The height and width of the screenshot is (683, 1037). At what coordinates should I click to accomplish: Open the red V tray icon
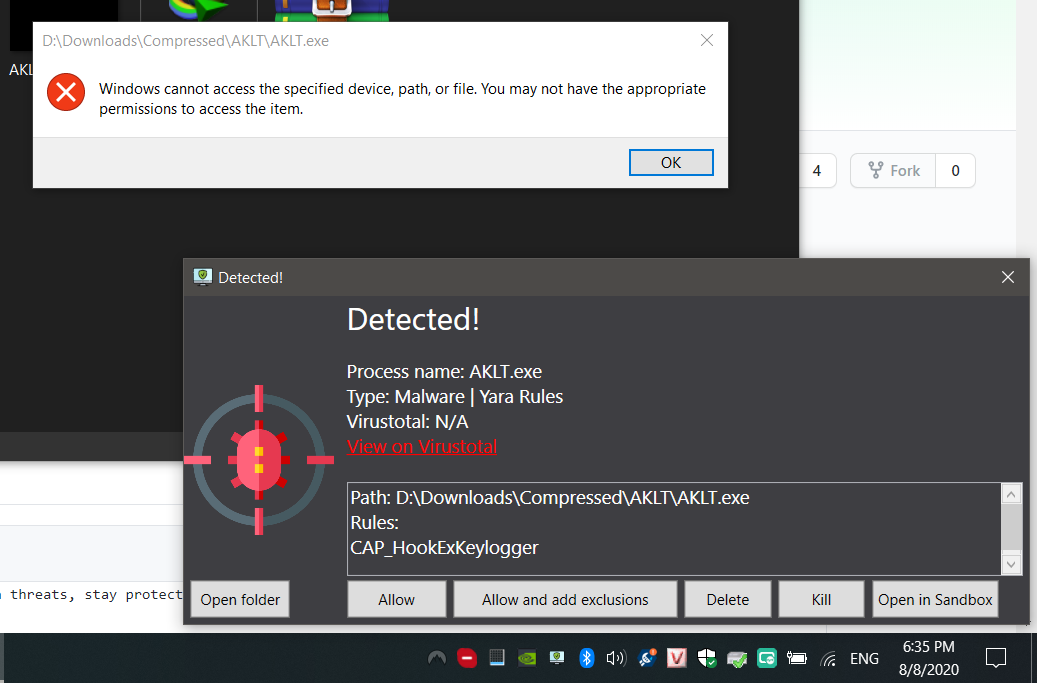676,658
